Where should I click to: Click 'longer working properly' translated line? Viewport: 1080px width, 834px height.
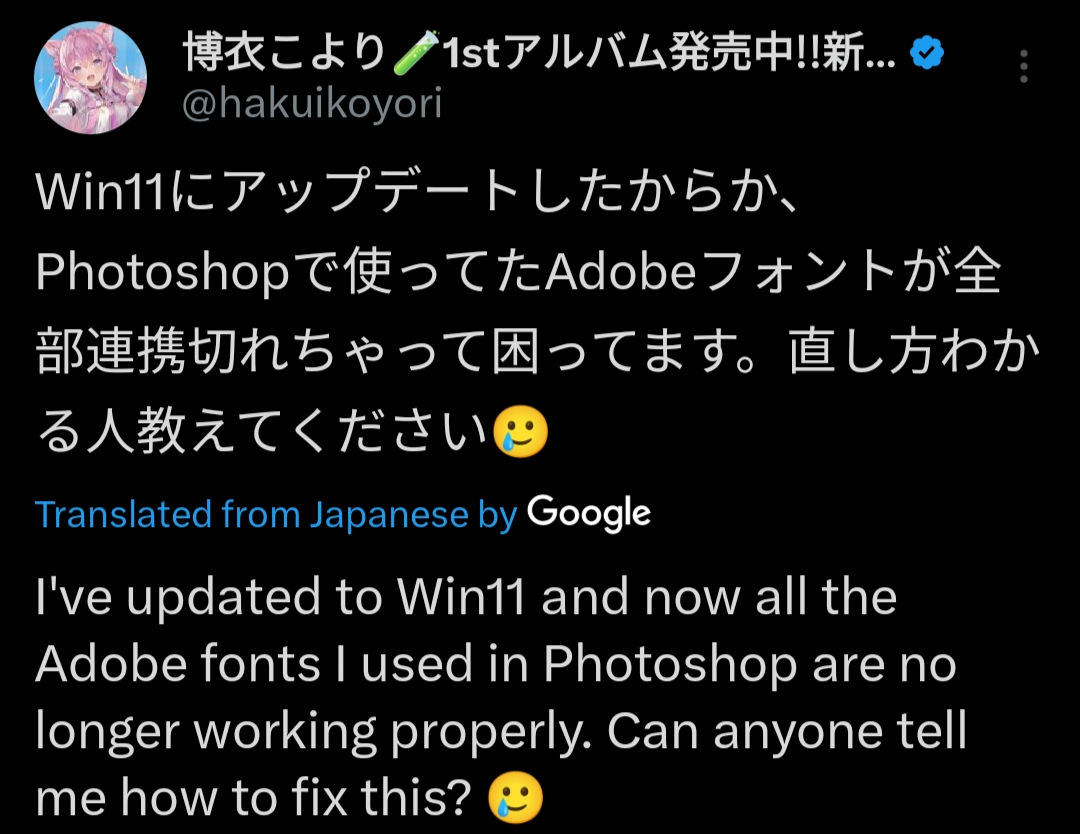pos(501,731)
